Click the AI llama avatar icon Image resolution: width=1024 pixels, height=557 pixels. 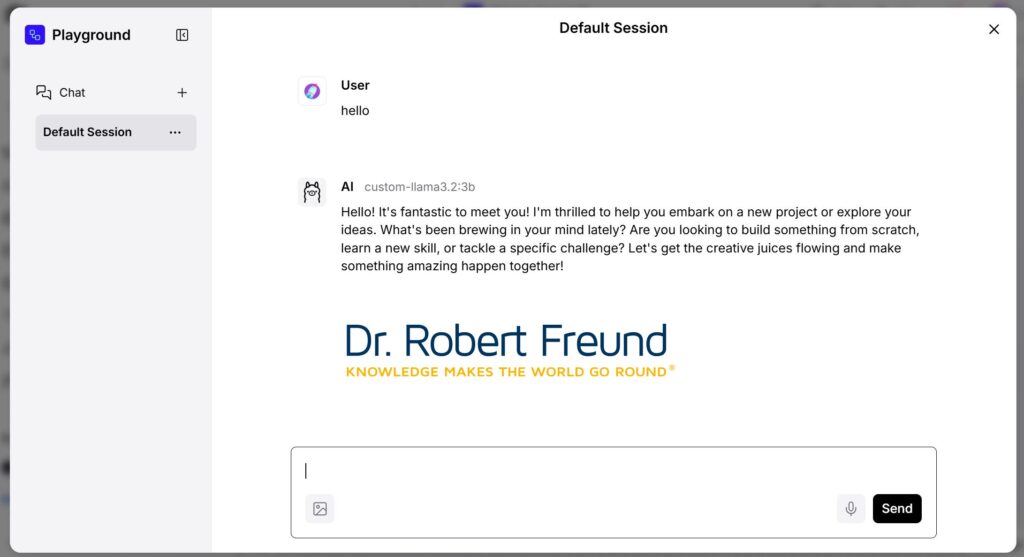pos(312,192)
